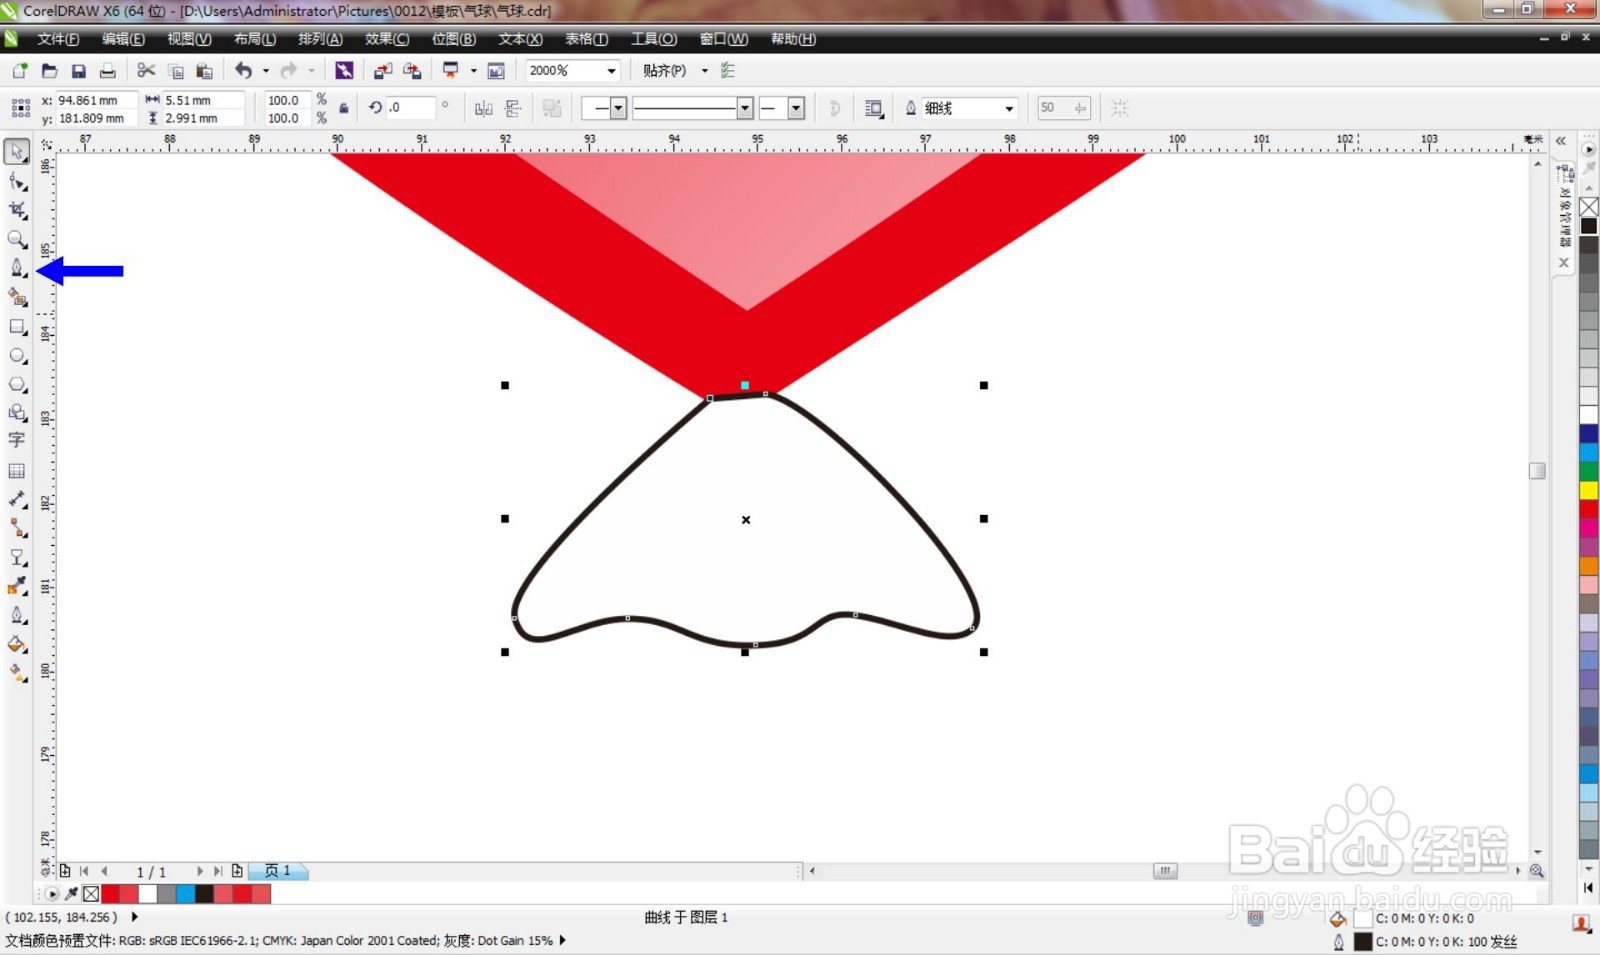Screen dimensions: 1600x955
Task: Select the Smart fill tool
Action: (x=17, y=297)
